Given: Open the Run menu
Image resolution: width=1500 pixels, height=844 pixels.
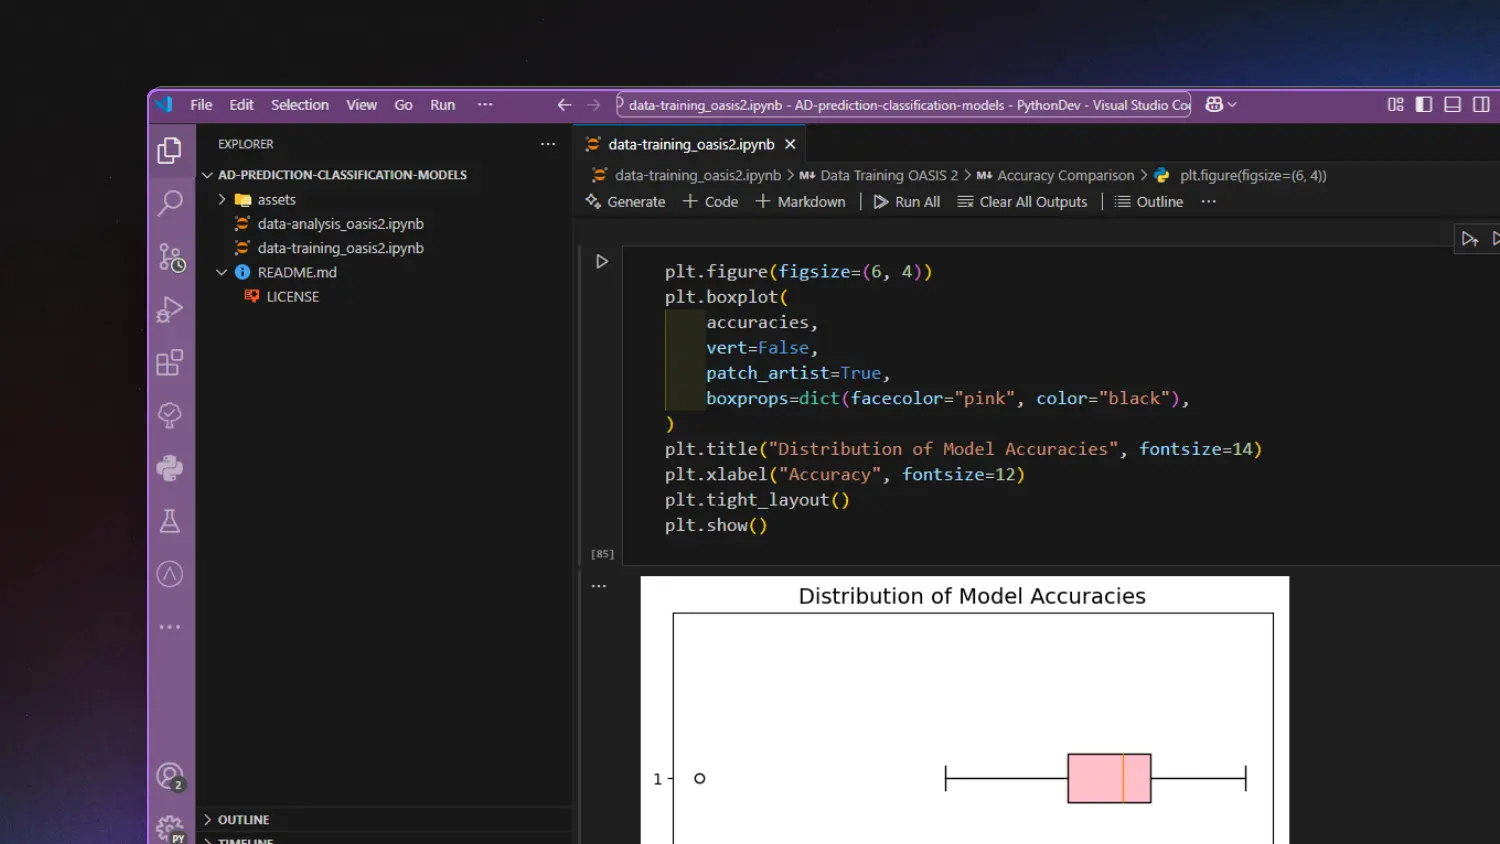Looking at the screenshot, I should [x=442, y=104].
